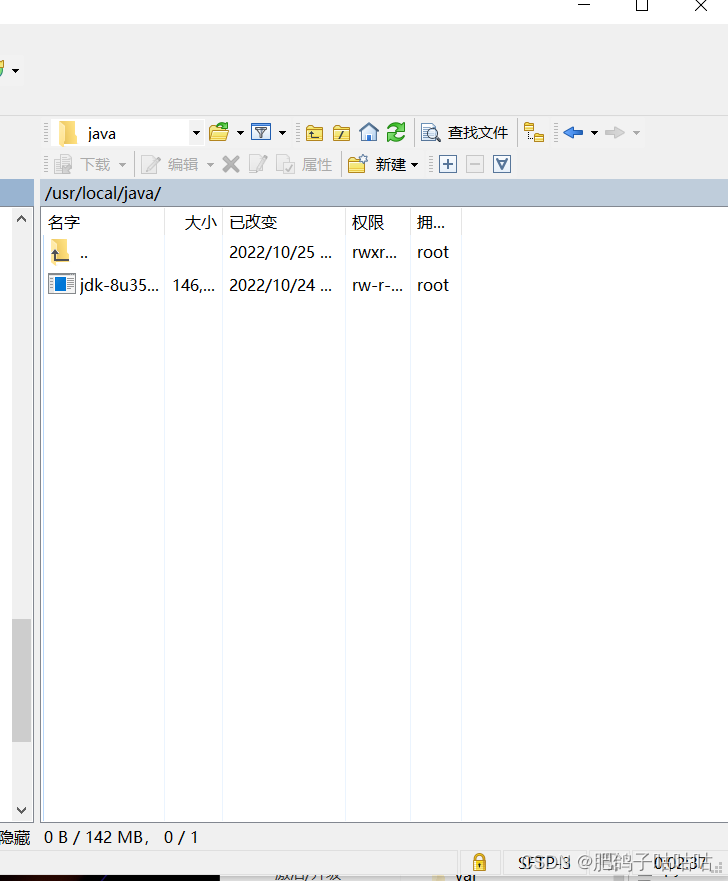Expand the open directory arrow menu

pyautogui.click(x=240, y=133)
